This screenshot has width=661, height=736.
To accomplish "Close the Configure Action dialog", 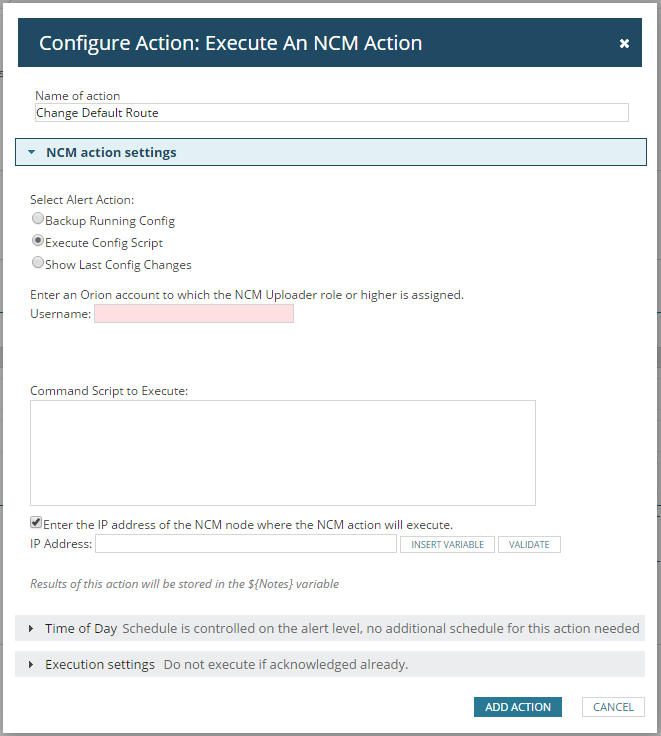I will pyautogui.click(x=624, y=44).
